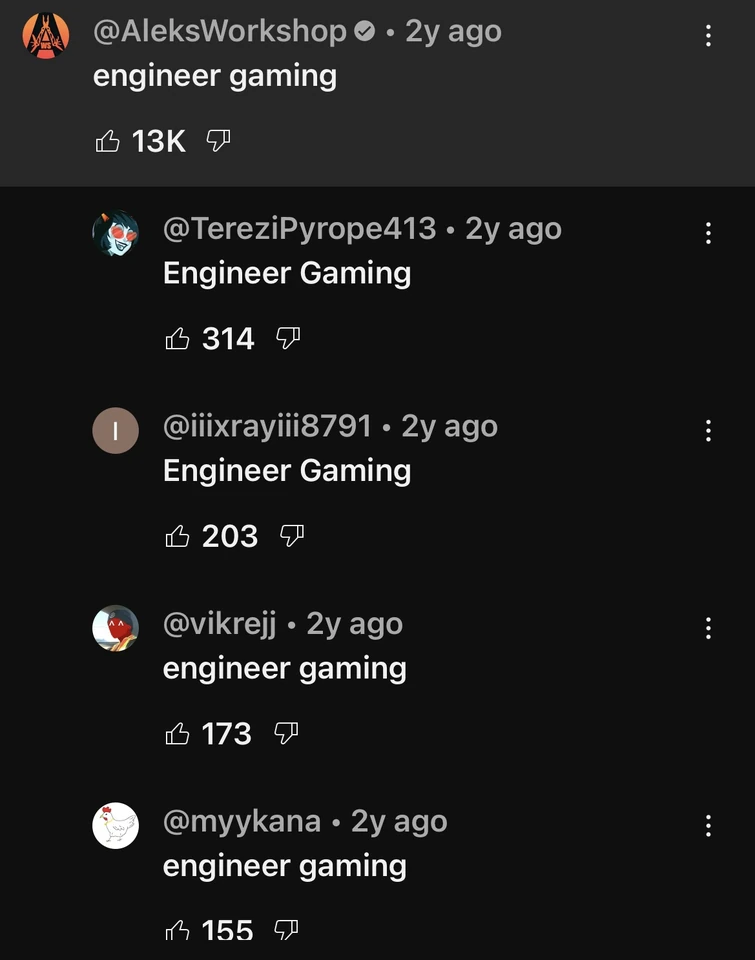The height and width of the screenshot is (960, 755).
Task: Like the top comment by @AleksWorkshop
Action: coord(109,141)
